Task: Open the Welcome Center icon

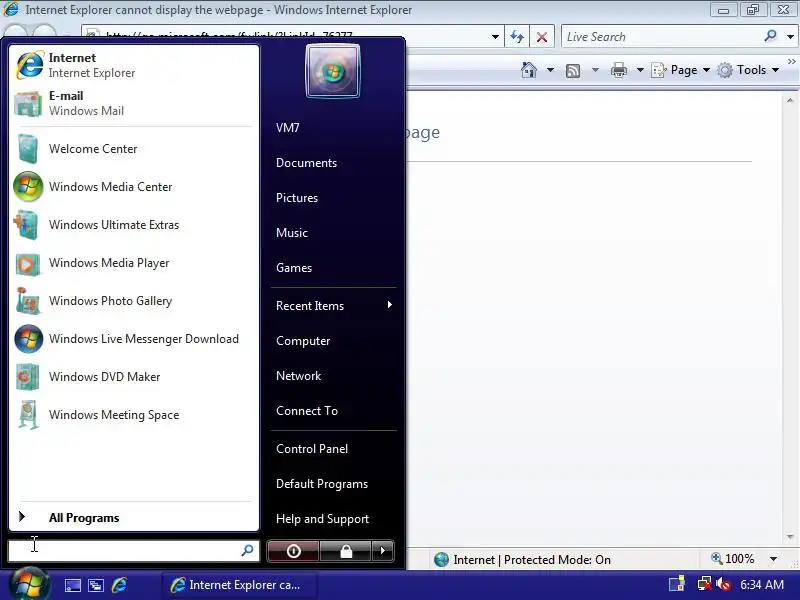Action: point(28,149)
